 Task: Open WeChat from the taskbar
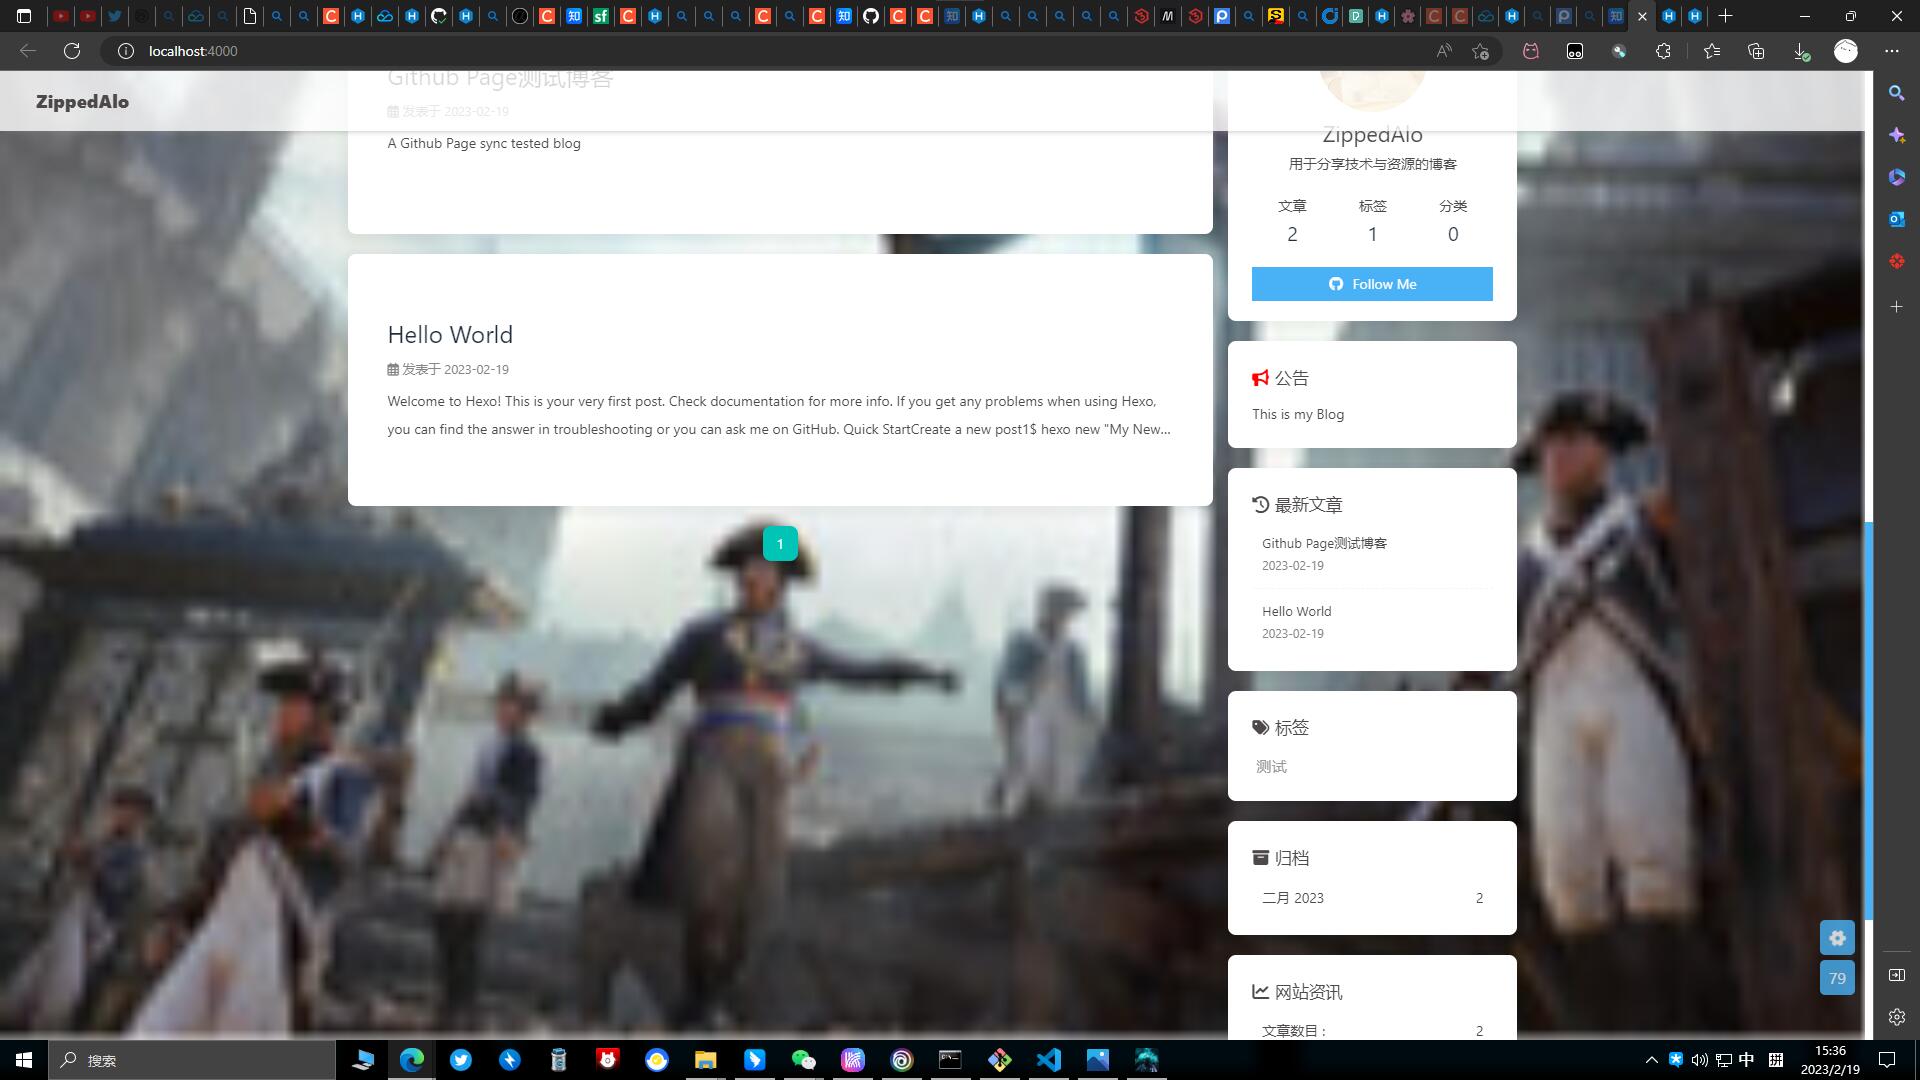point(804,1060)
